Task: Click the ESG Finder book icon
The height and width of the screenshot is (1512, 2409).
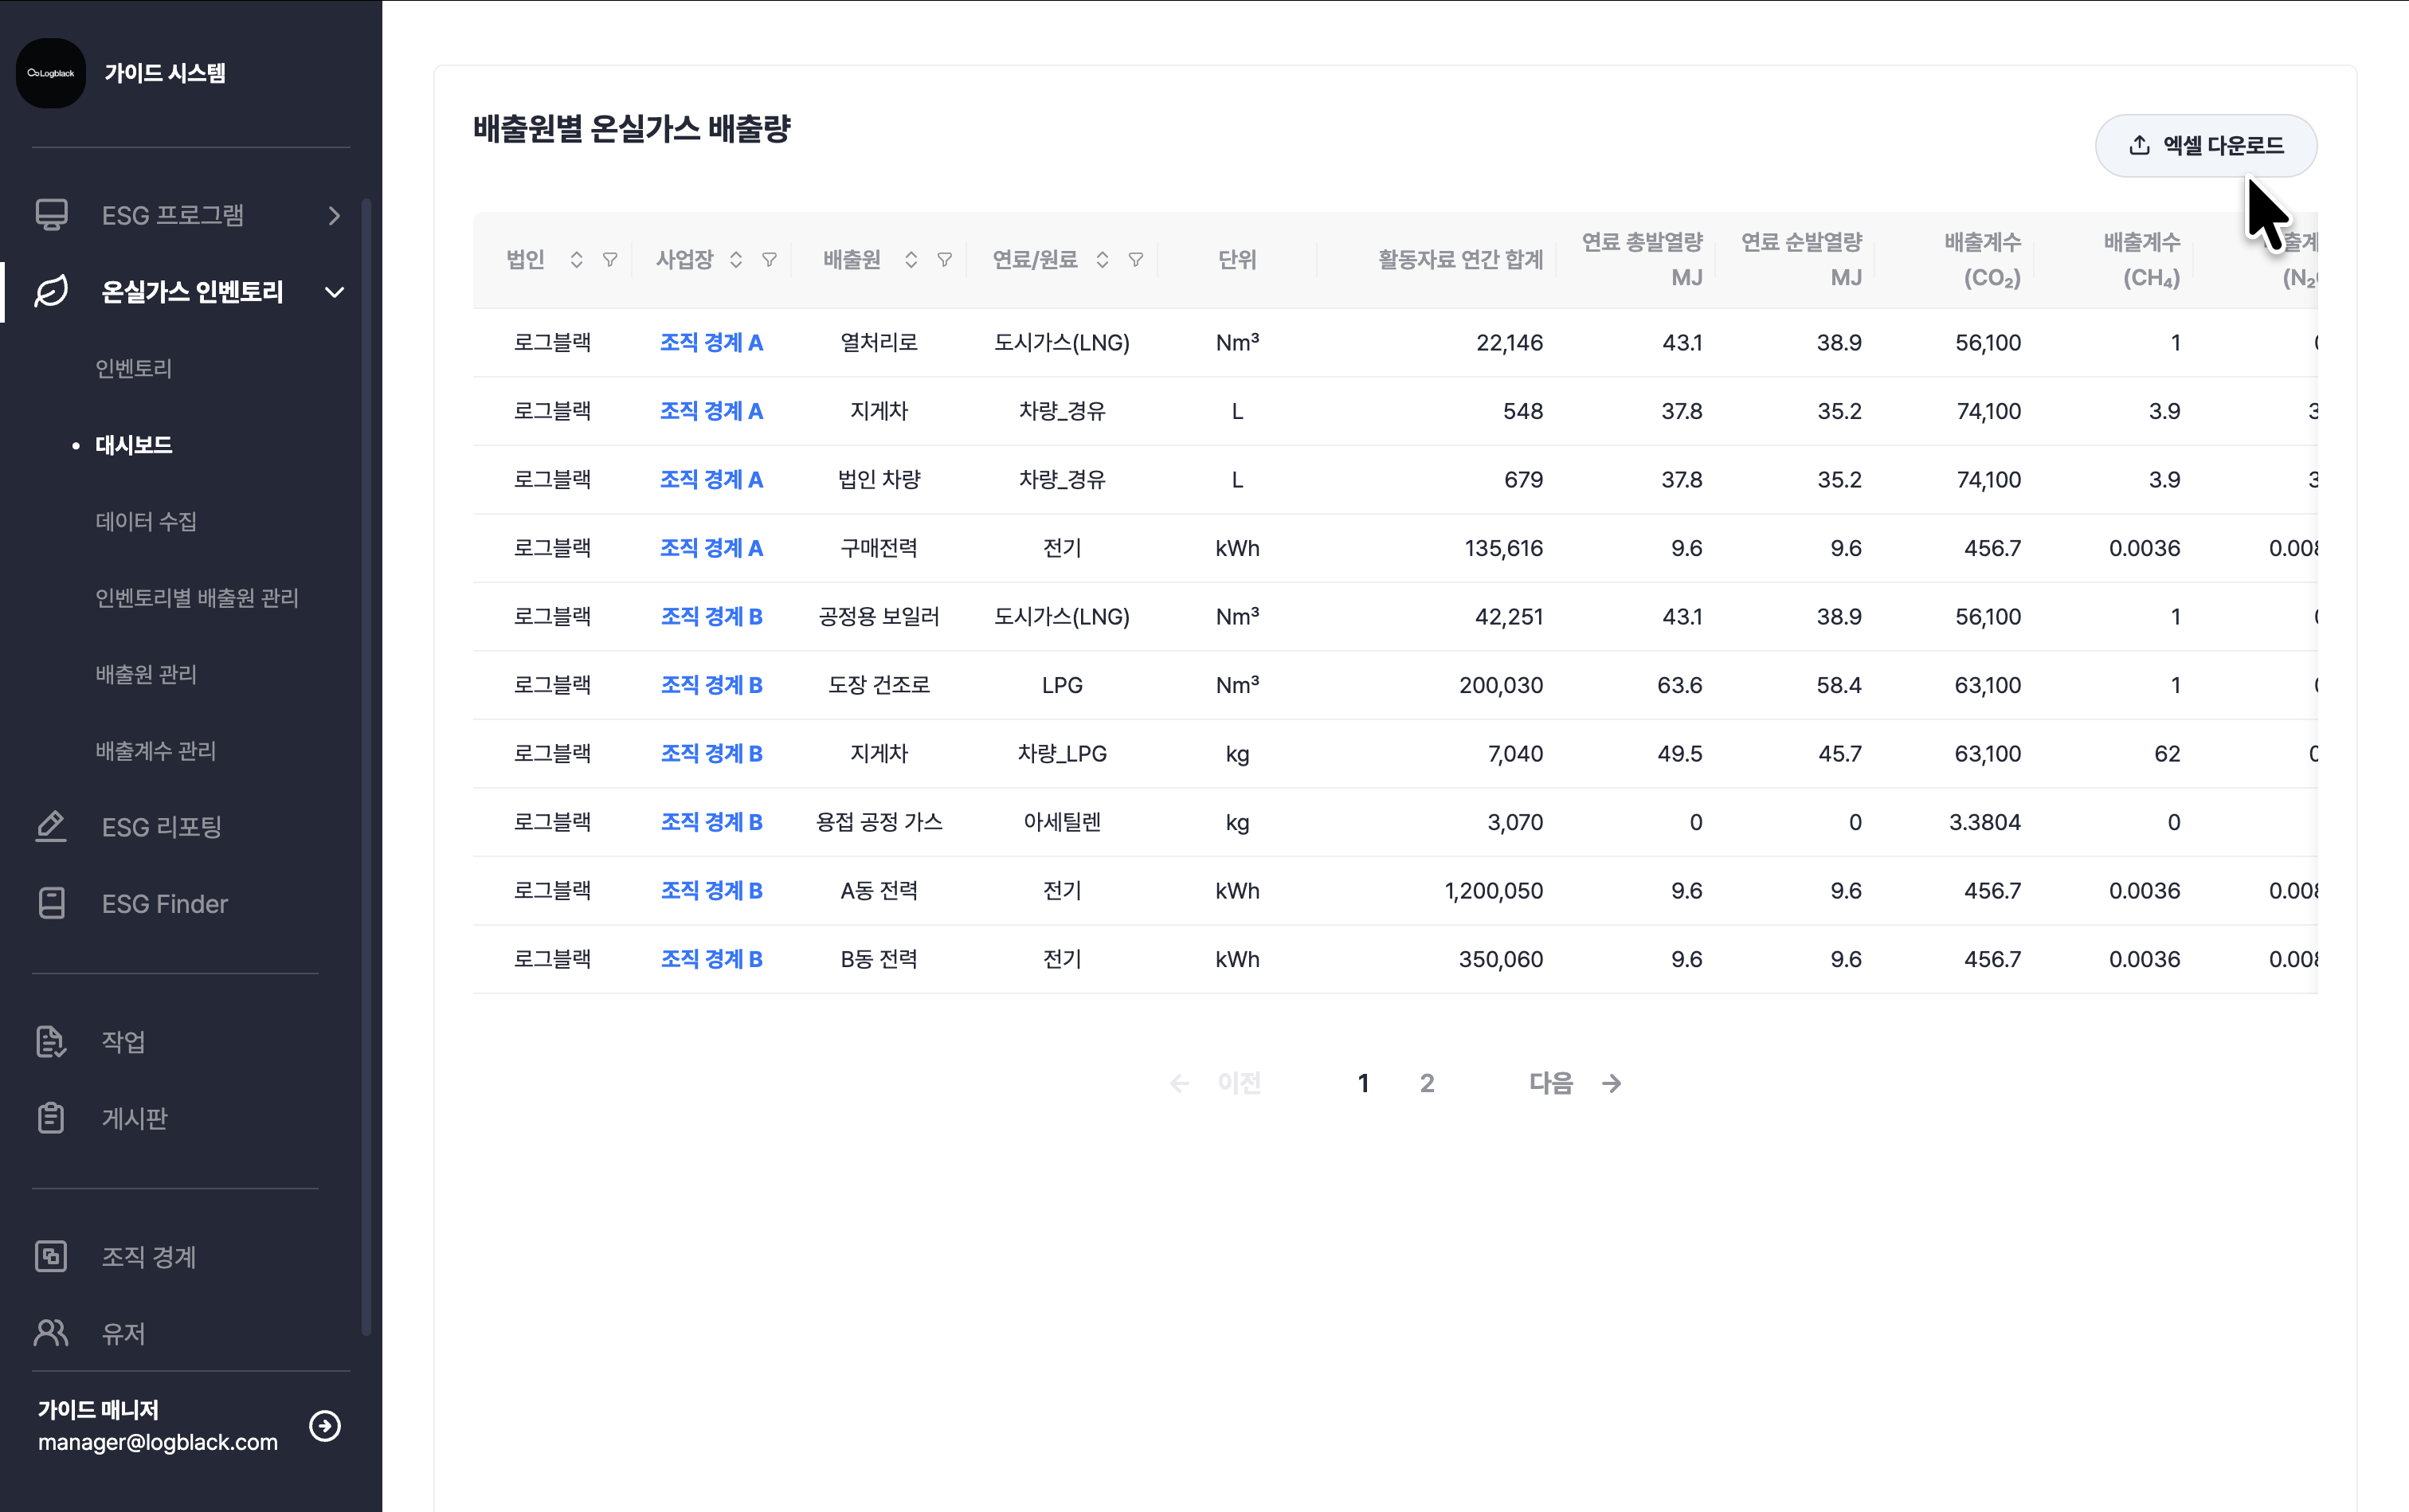Action: point(51,903)
